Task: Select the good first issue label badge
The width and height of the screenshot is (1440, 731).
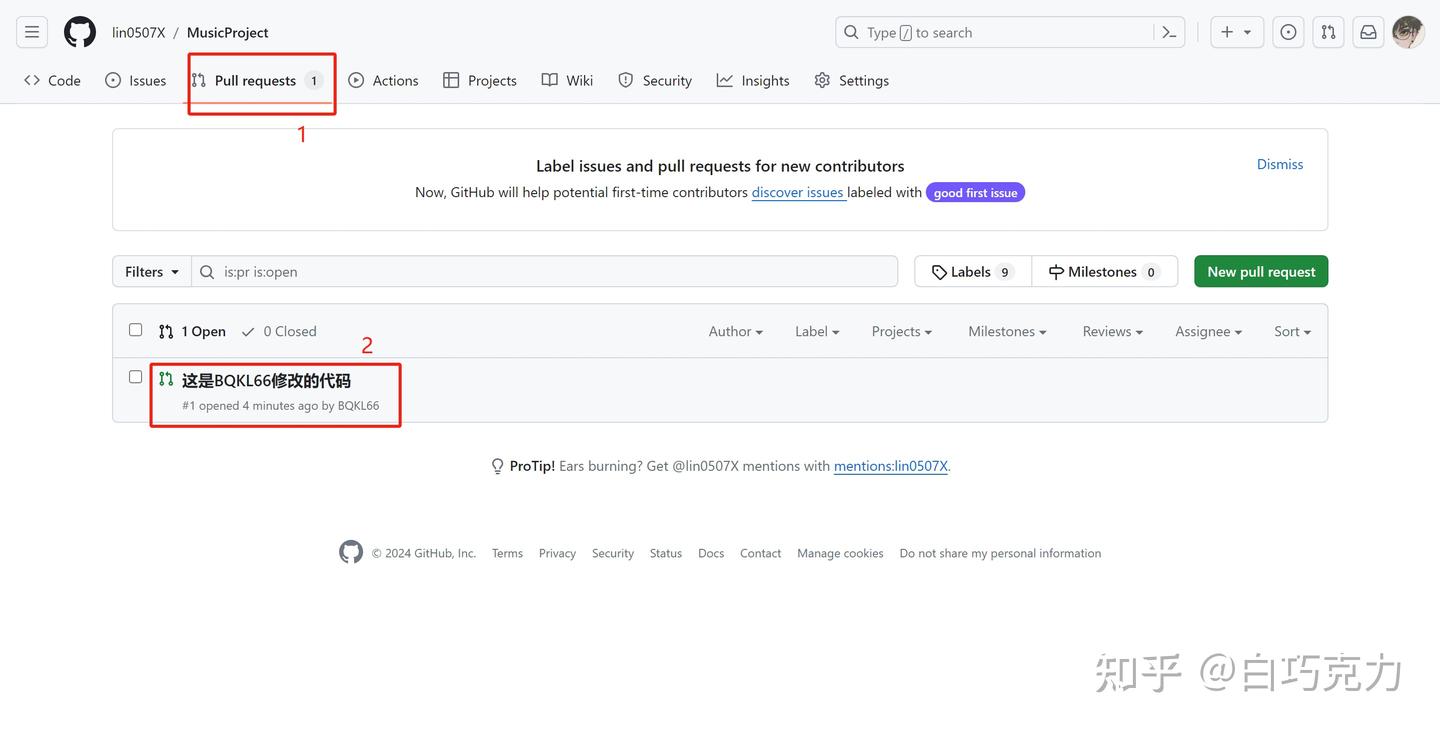Action: point(975,191)
